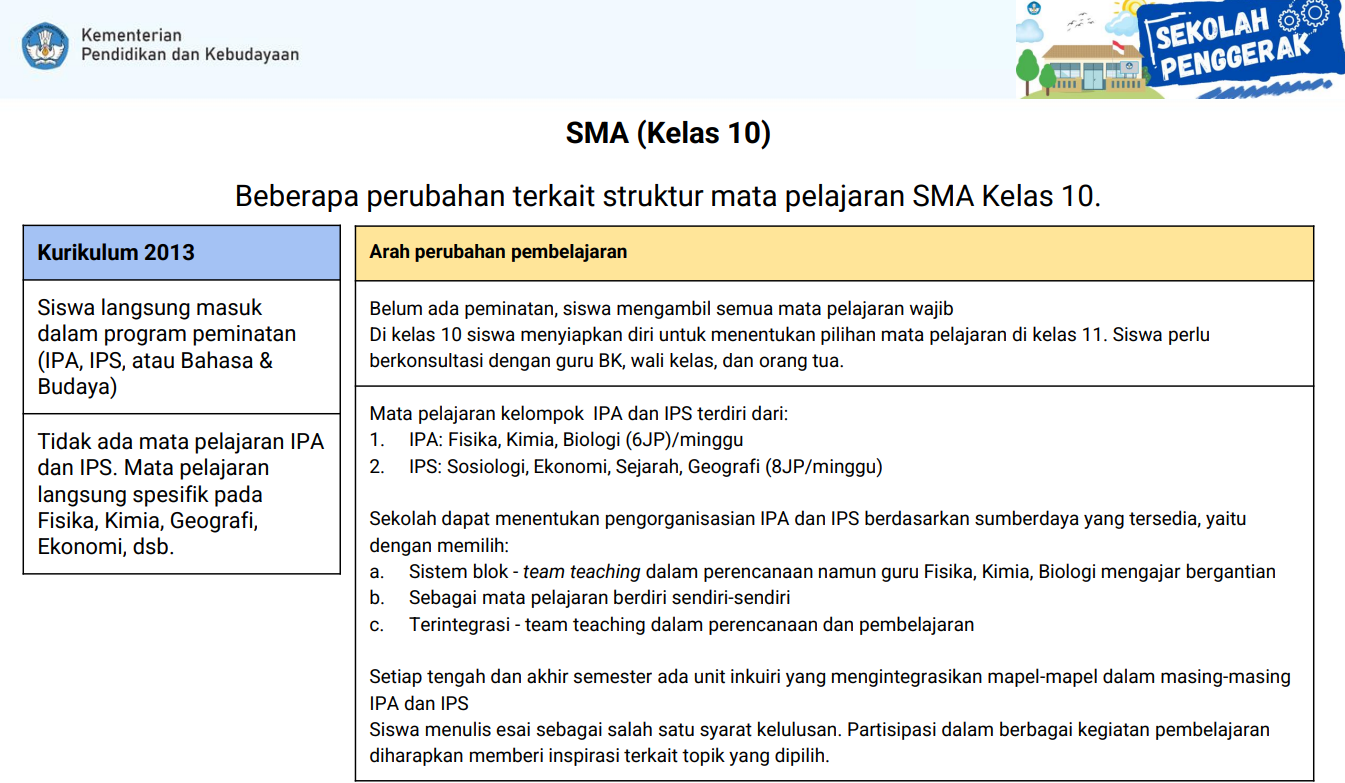Click the 'Arah perubahan pembelajaran' yellow header cell
Viewport: 1345px width, 783px height.
834,253
